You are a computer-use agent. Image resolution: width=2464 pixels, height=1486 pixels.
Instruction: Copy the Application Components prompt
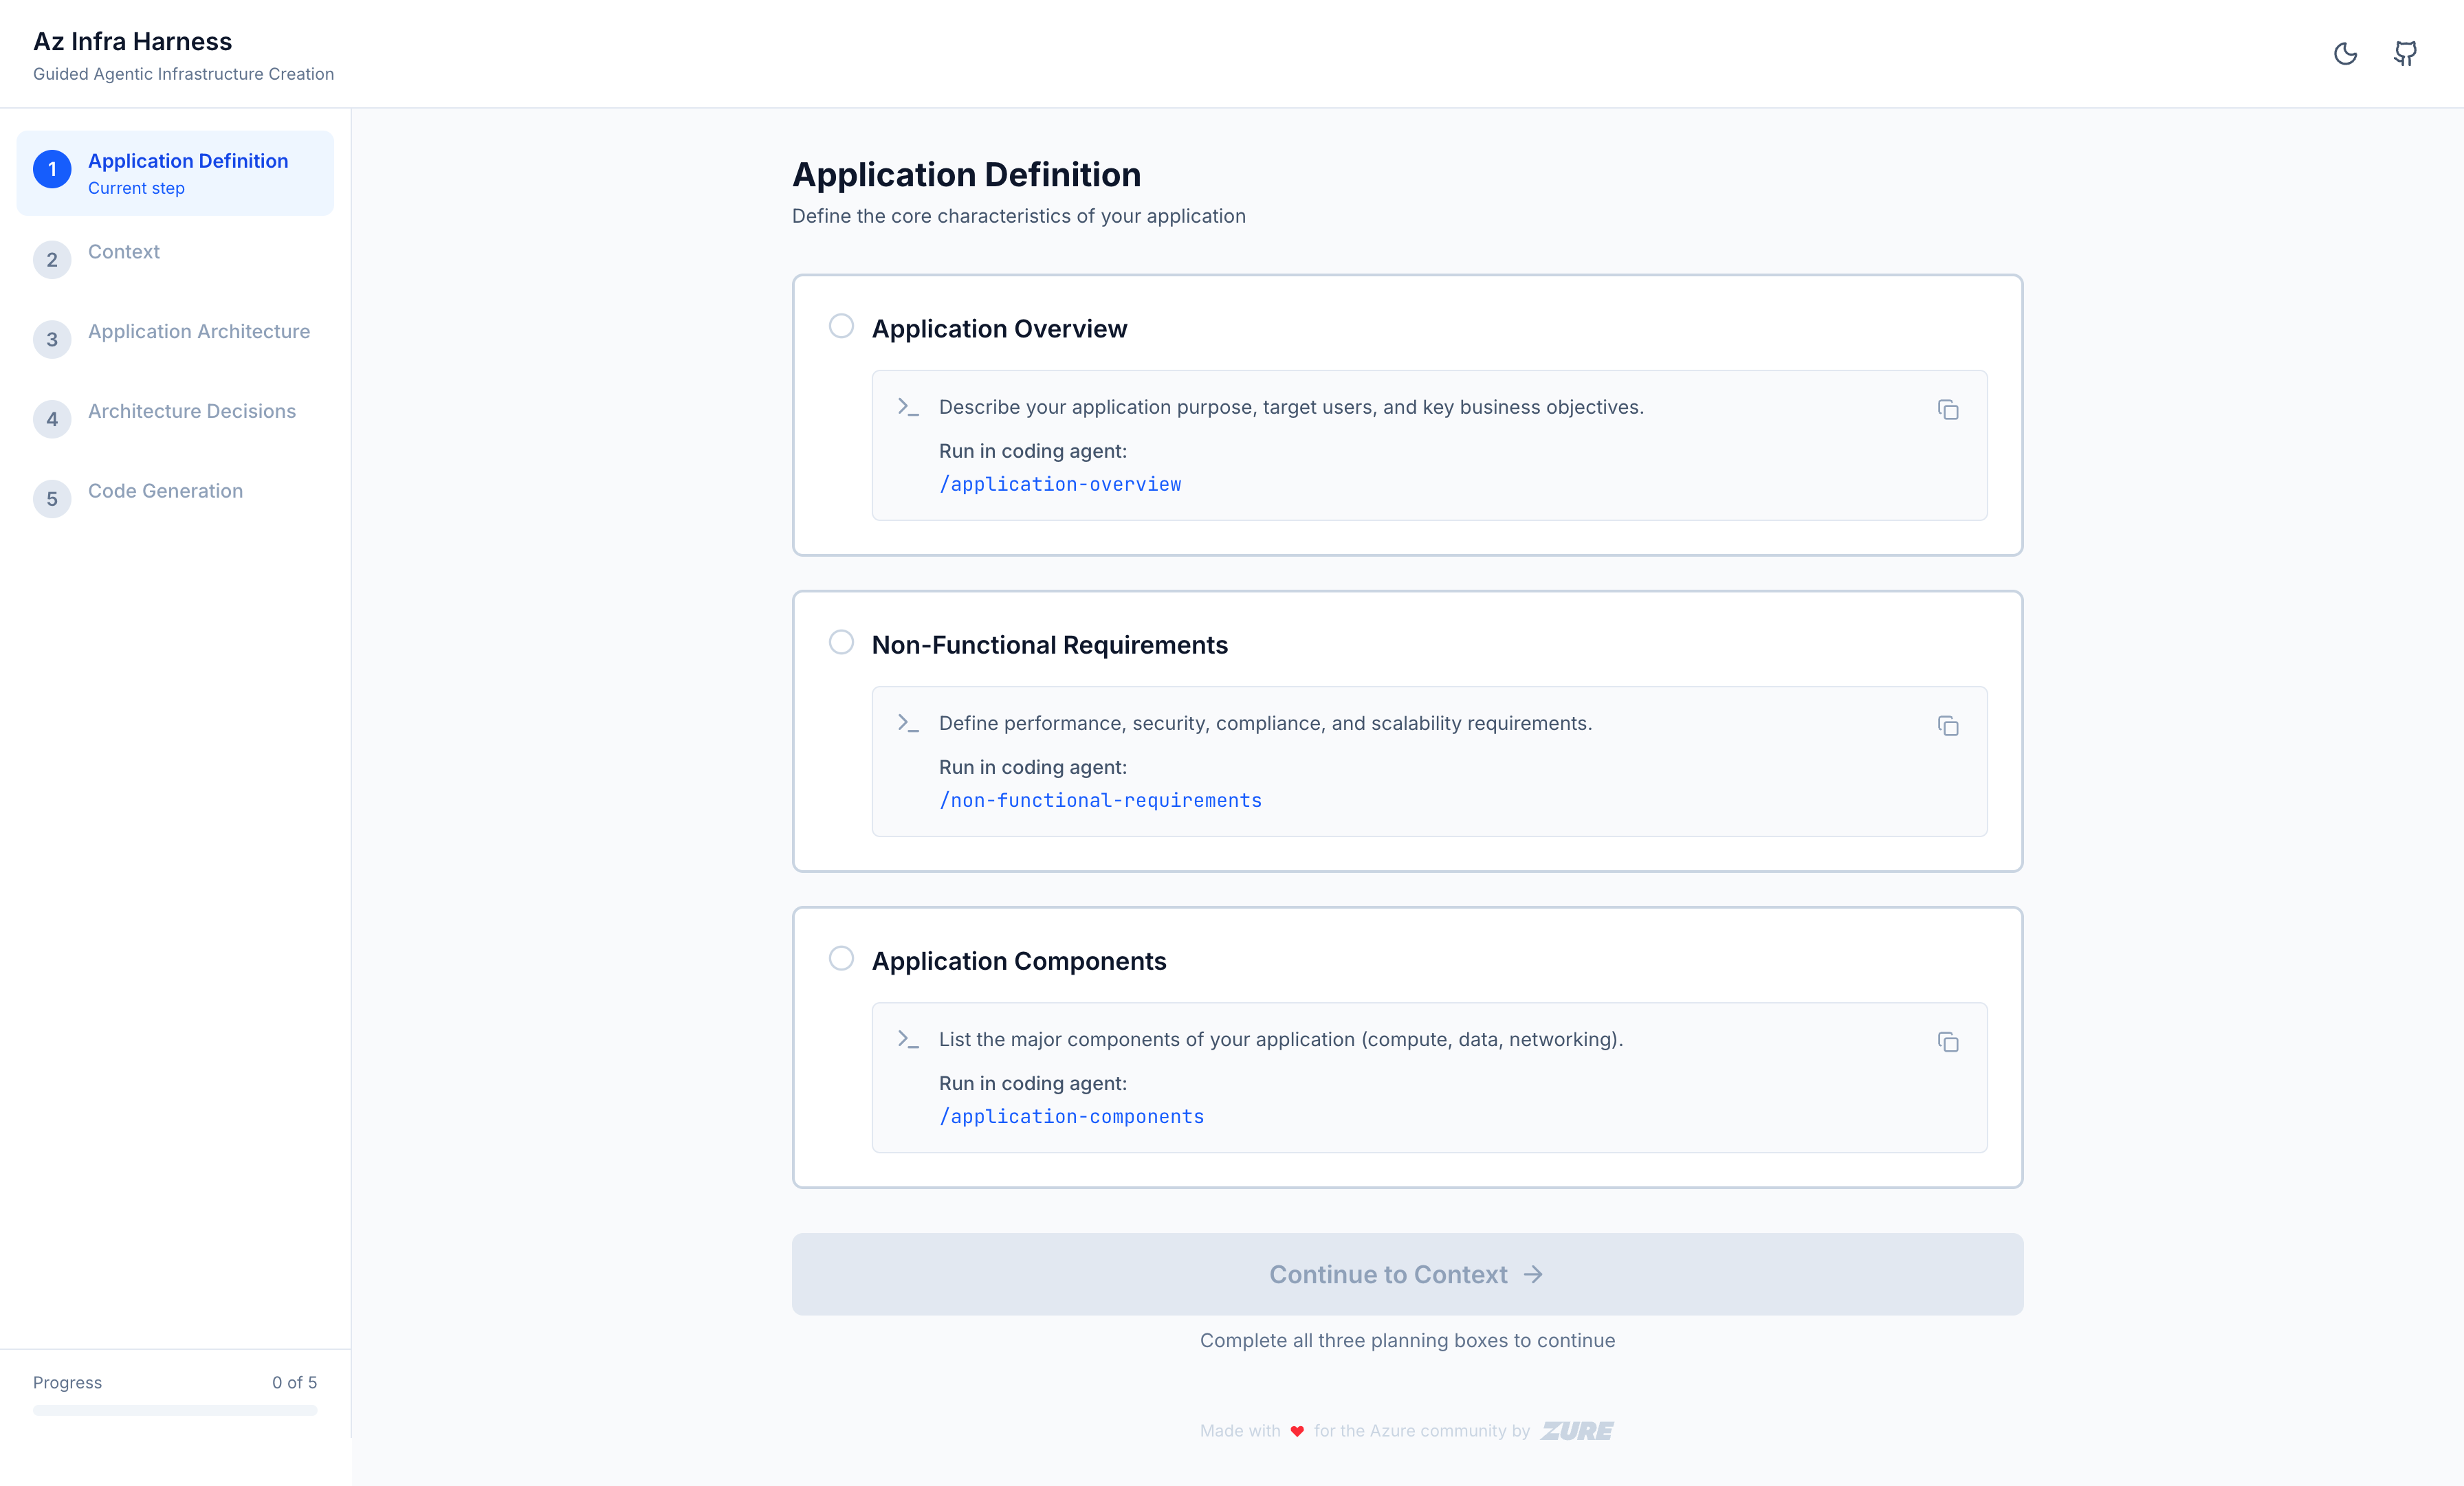point(1949,1042)
